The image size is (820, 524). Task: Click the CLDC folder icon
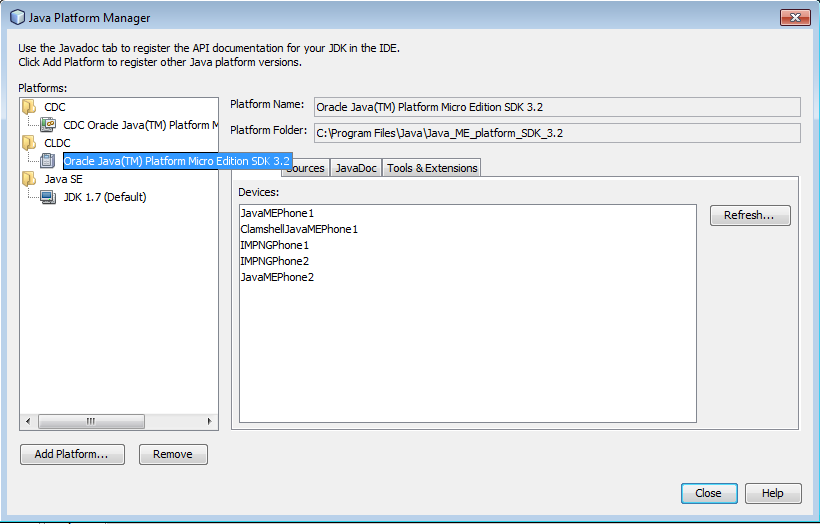click(29, 143)
